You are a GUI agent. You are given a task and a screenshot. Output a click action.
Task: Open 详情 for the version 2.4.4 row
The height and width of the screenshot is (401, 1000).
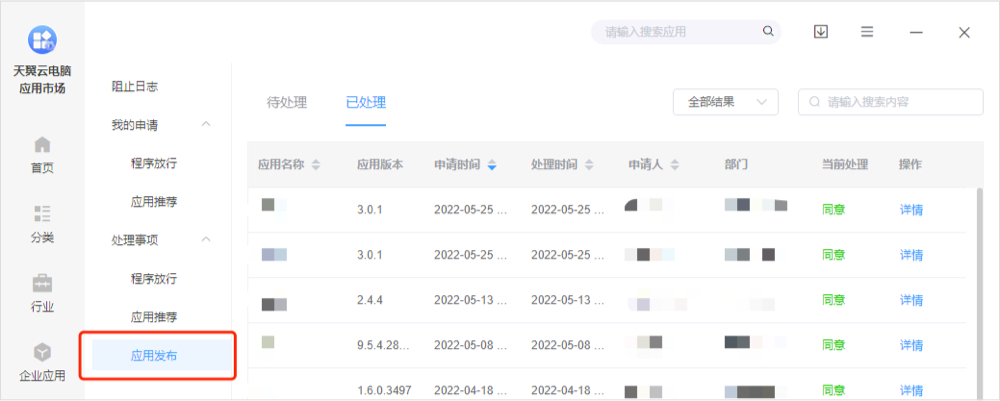click(911, 300)
